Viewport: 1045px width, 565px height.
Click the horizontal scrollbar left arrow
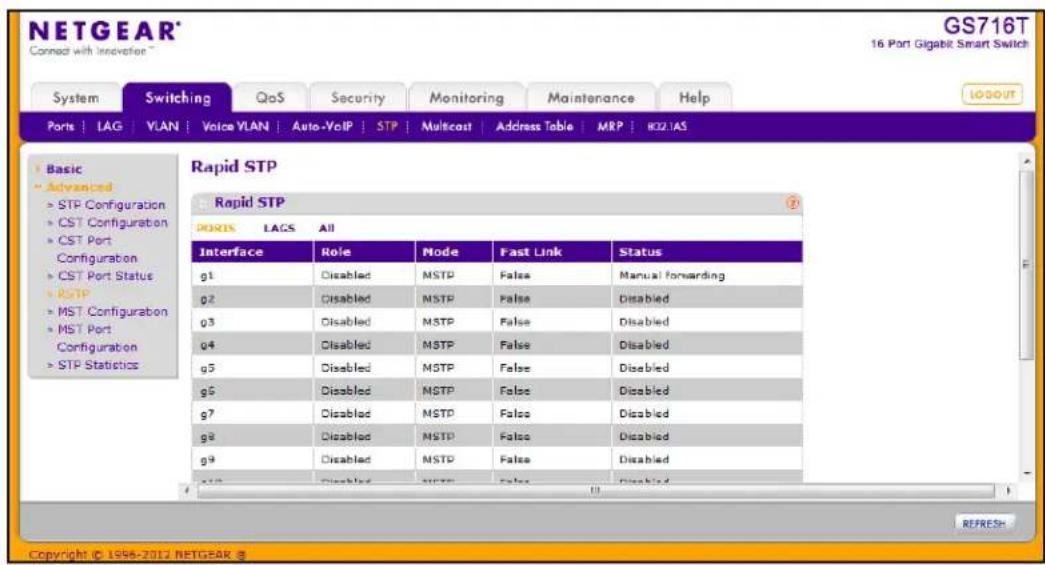click(x=187, y=490)
